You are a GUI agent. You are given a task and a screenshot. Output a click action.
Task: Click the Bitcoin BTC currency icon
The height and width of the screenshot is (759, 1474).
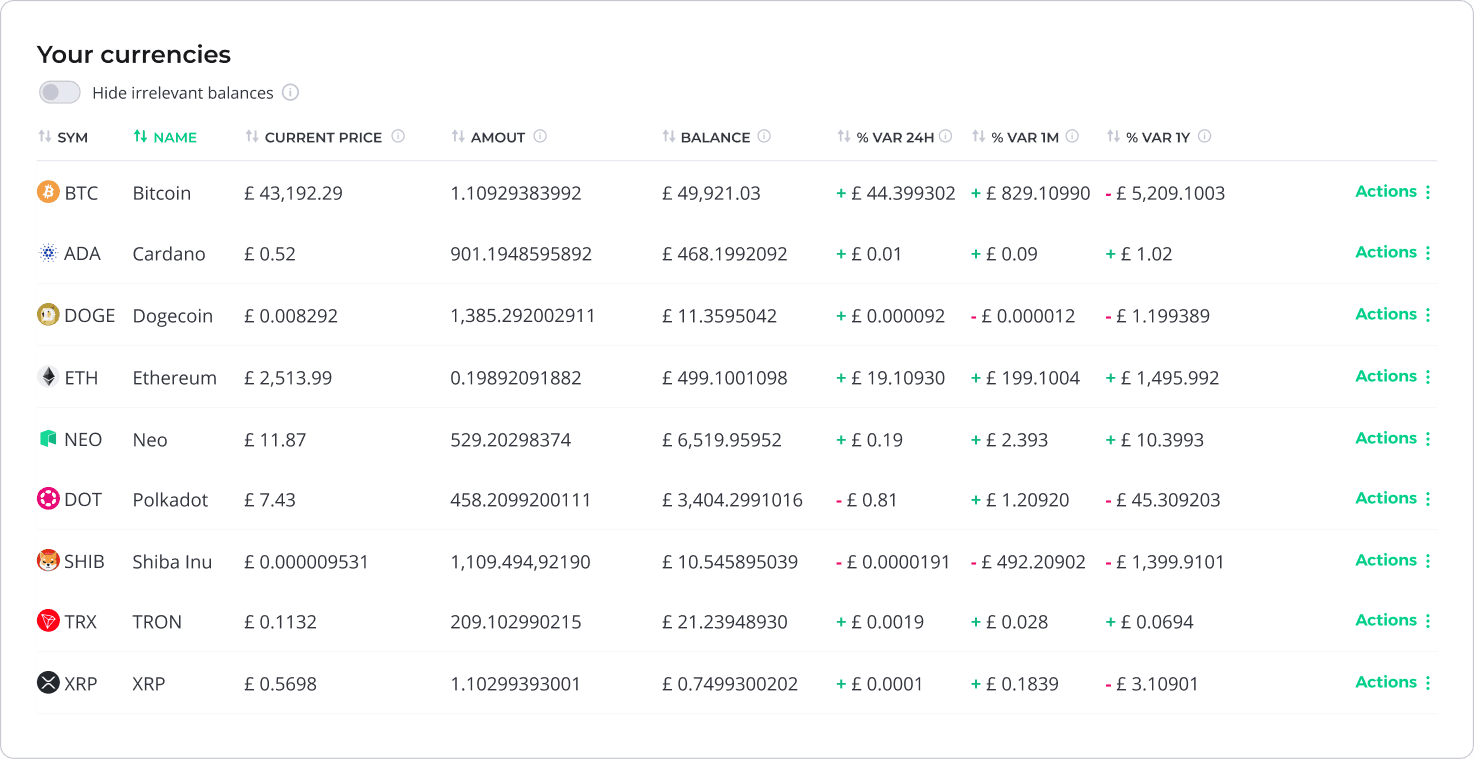point(47,192)
